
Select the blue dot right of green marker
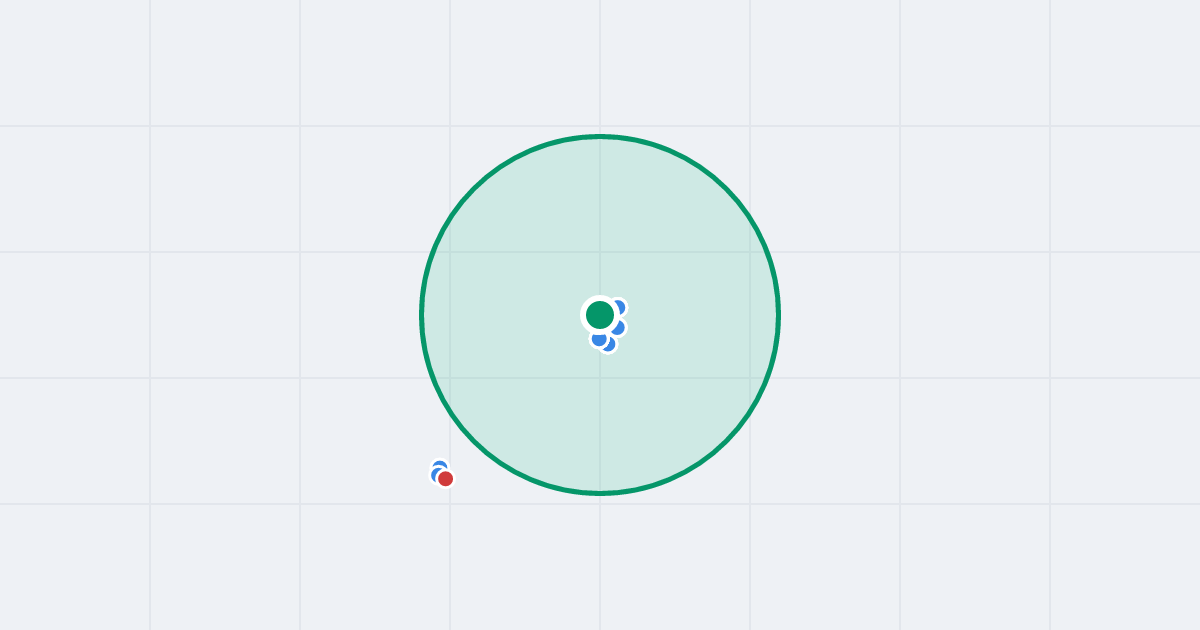618,327
